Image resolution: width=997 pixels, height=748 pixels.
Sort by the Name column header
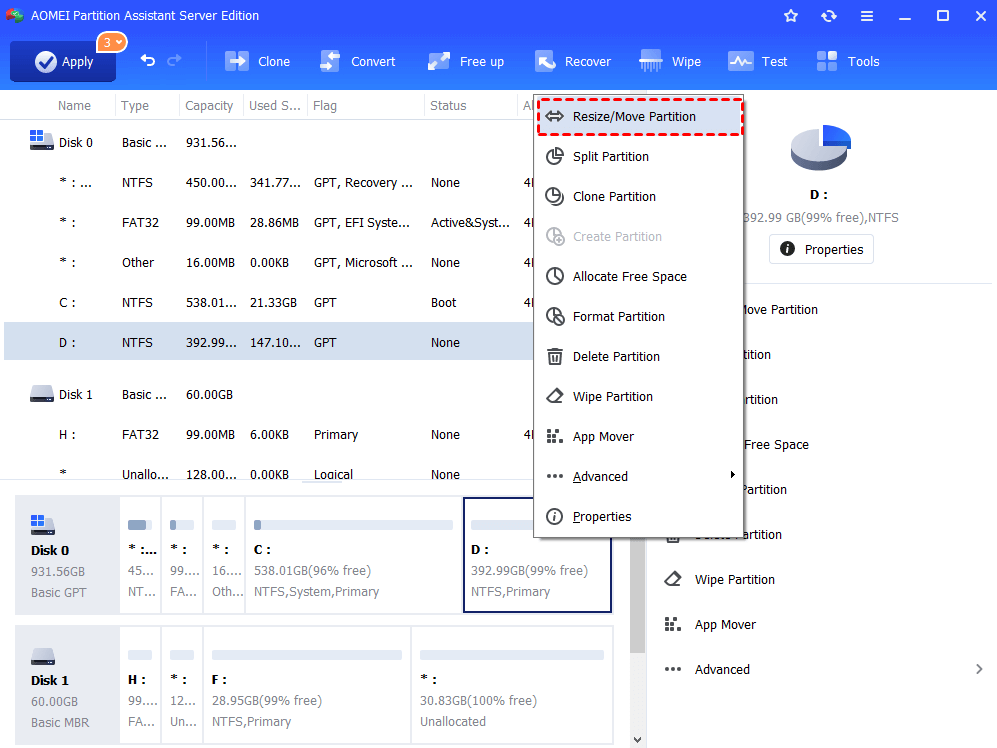[74, 106]
